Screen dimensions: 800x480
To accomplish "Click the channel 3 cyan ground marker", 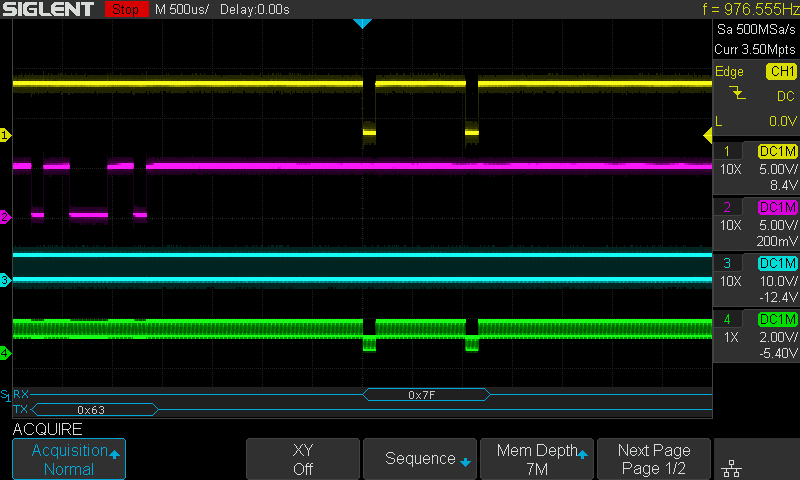I will tap(5, 281).
